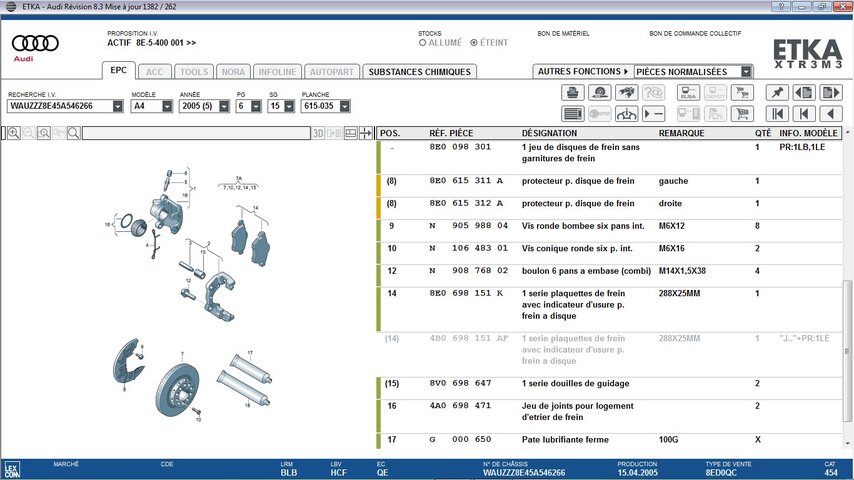This screenshot has width=854, height=480.
Task: Click the brake disc in the diagram
Action: tap(177, 390)
